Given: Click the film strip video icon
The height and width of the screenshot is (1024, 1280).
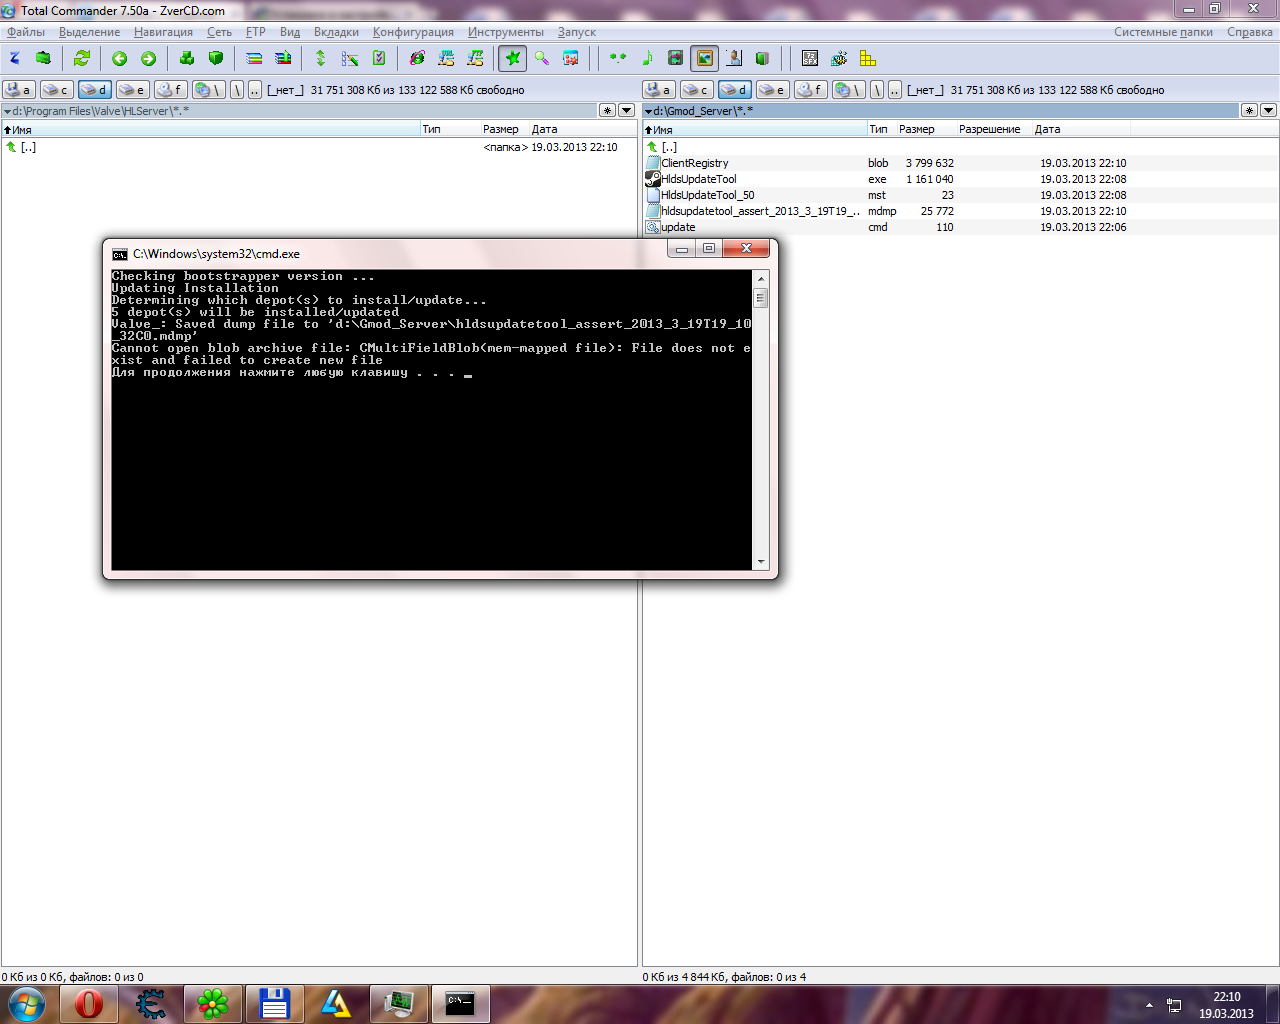Looking at the screenshot, I should point(676,58).
